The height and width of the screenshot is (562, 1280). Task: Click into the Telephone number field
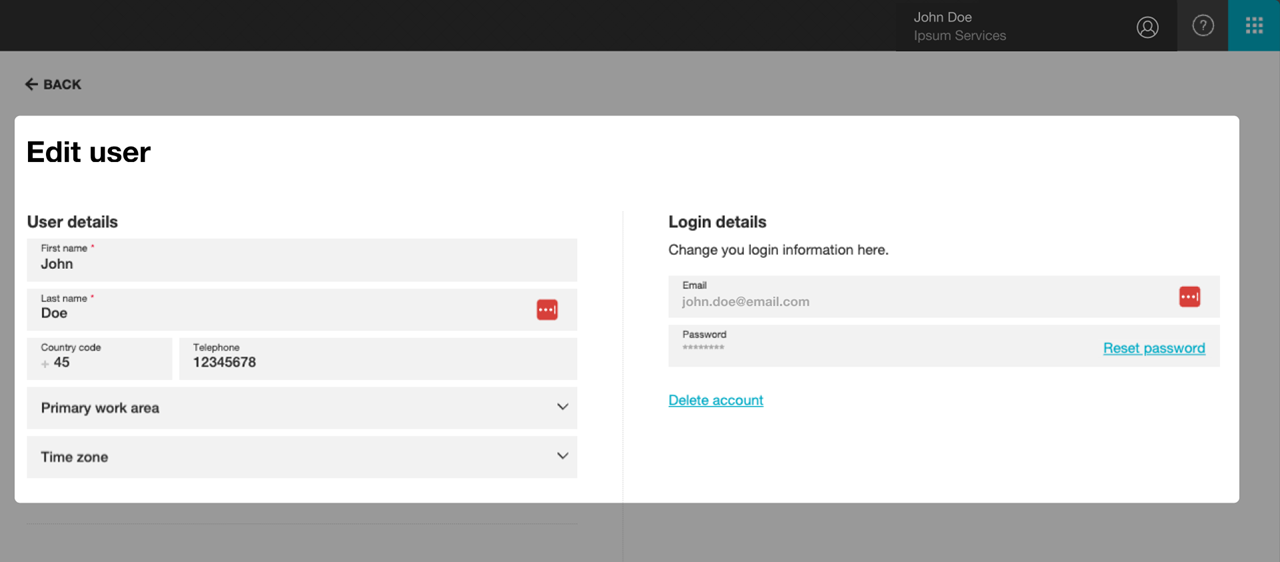tap(378, 359)
